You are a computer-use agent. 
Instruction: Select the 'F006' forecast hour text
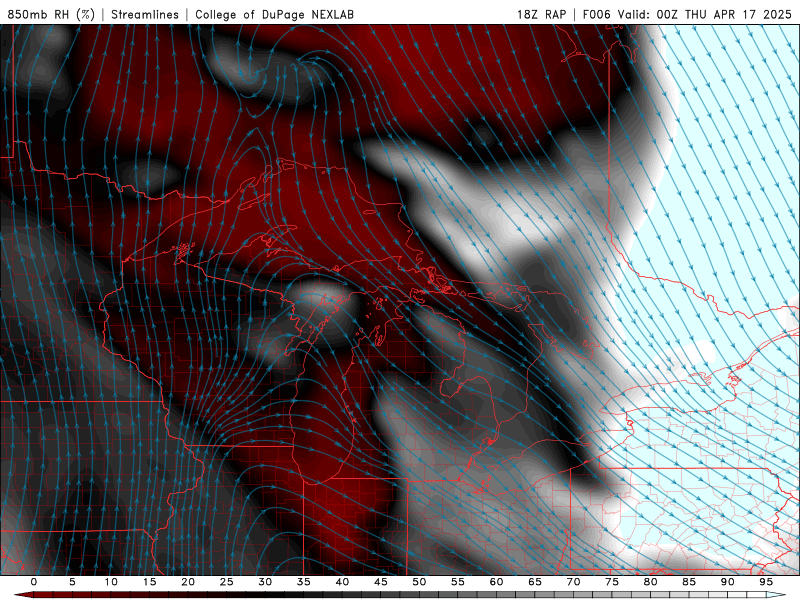point(596,14)
